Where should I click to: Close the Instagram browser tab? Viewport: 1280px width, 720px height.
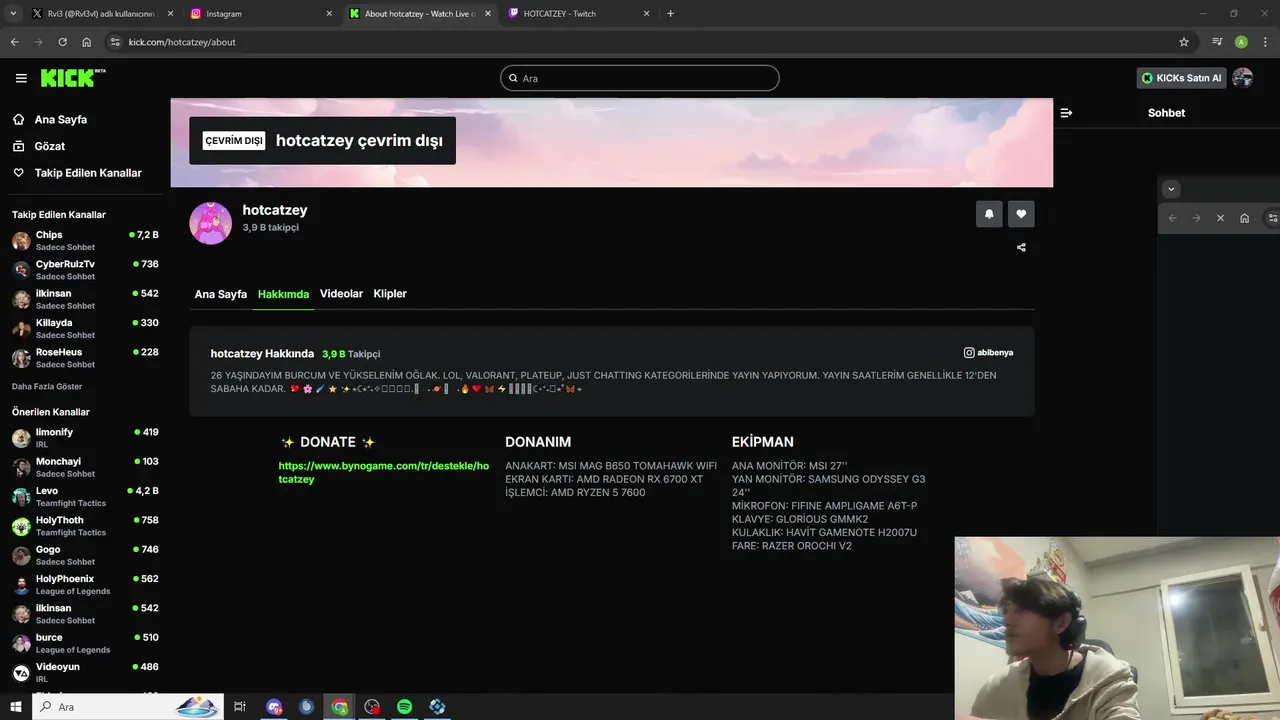tap(329, 14)
